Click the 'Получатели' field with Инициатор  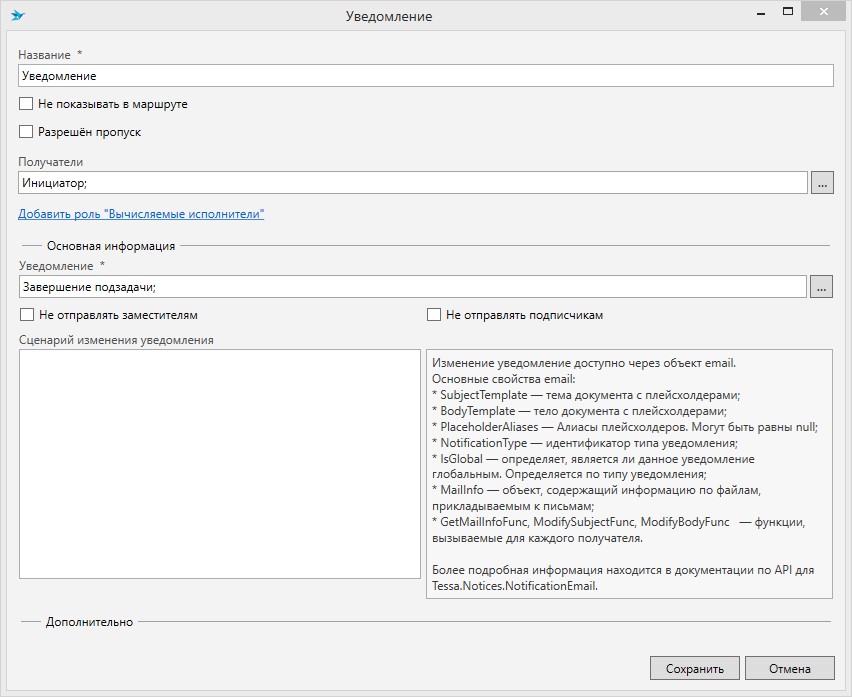pyautogui.click(x=412, y=183)
